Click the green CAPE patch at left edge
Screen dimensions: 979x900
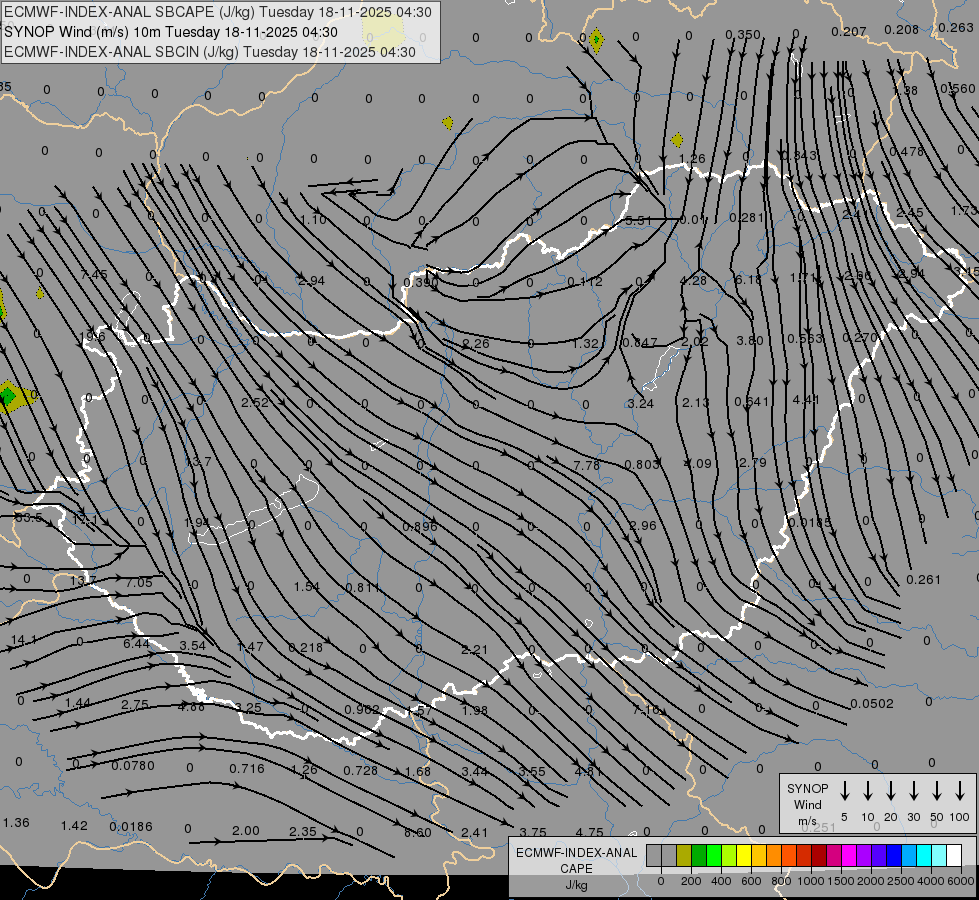pyautogui.click(x=9, y=397)
